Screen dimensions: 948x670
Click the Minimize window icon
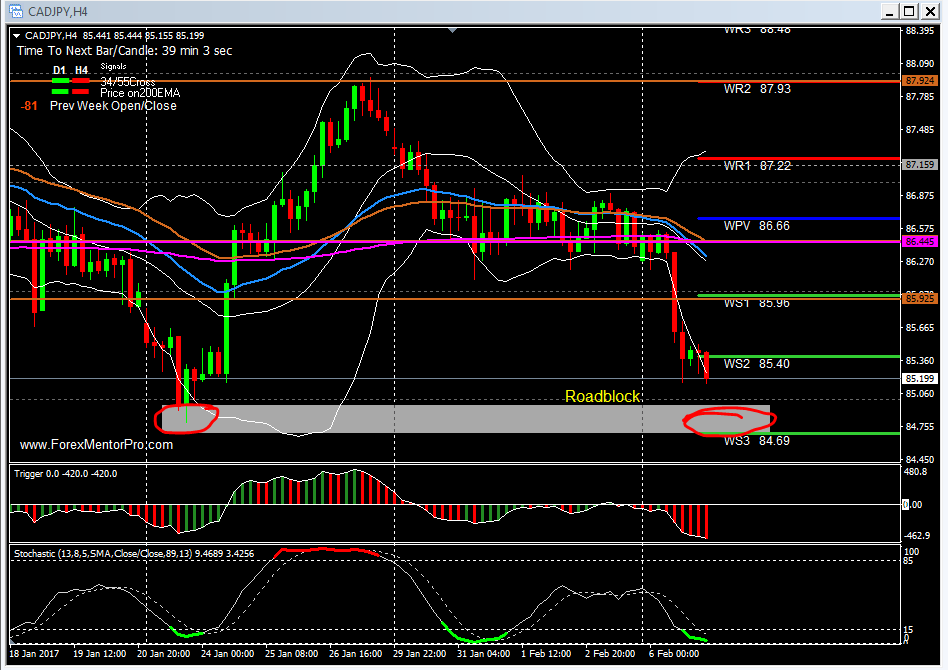(890, 12)
